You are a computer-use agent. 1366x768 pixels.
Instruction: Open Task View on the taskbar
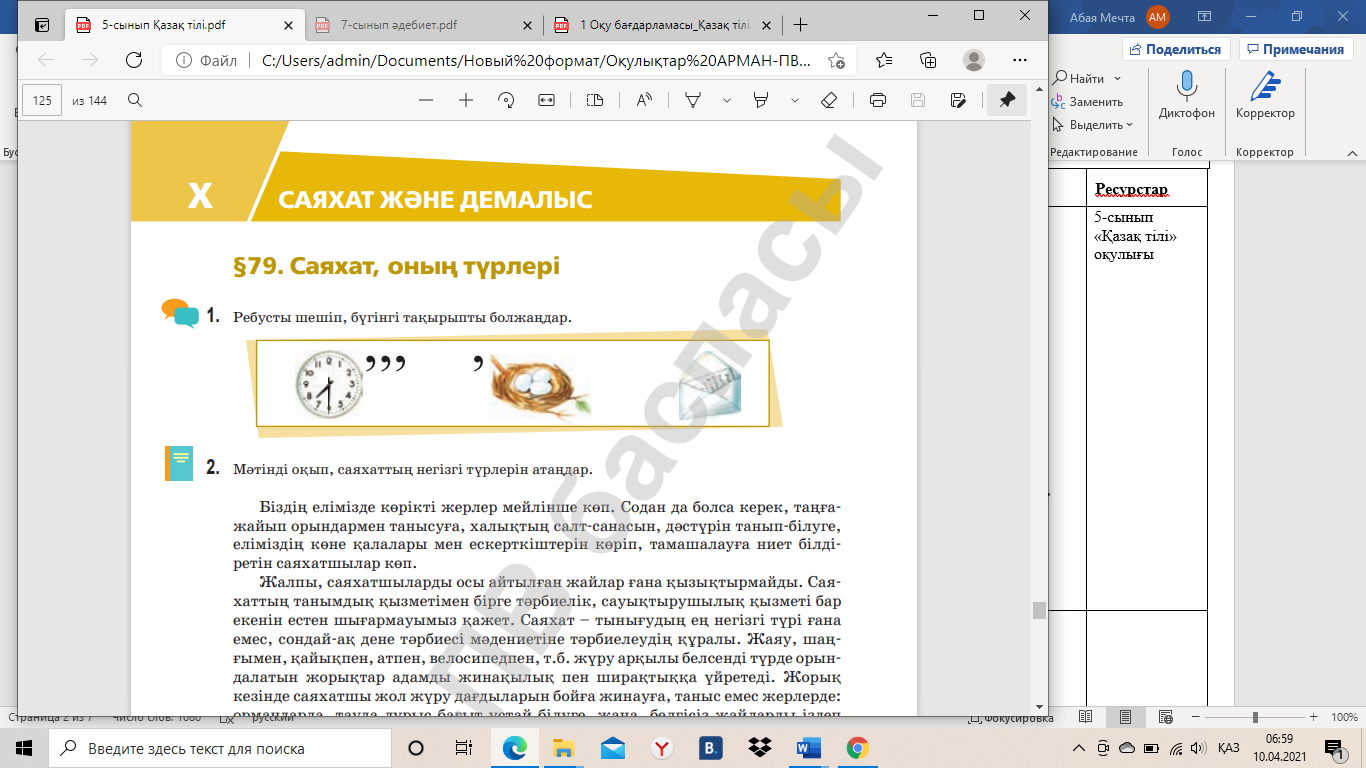click(x=463, y=748)
